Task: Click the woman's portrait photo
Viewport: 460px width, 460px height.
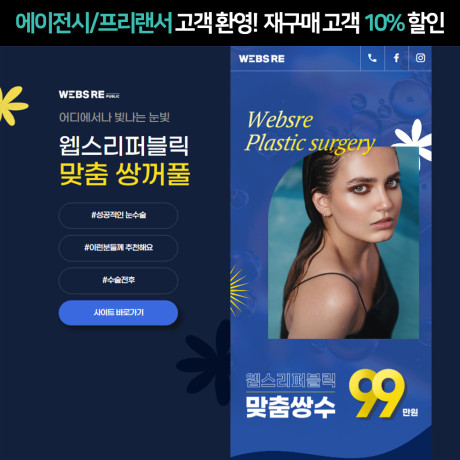Action: tap(343, 243)
